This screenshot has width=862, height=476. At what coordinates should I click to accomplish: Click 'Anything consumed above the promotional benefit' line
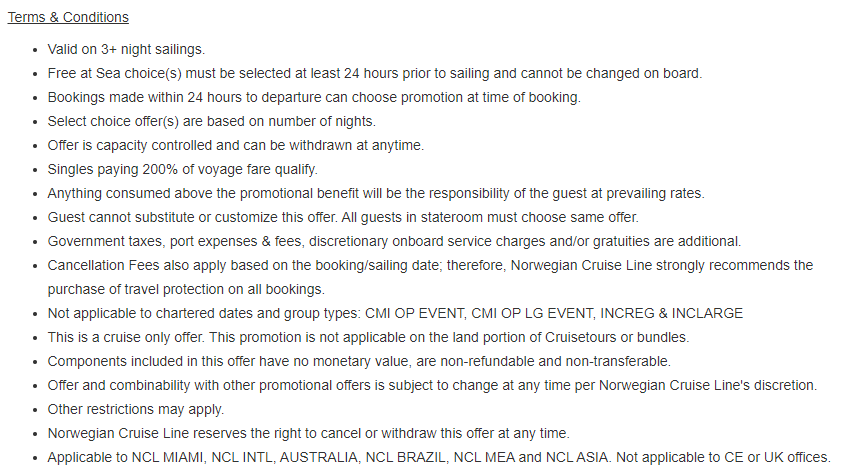375,193
